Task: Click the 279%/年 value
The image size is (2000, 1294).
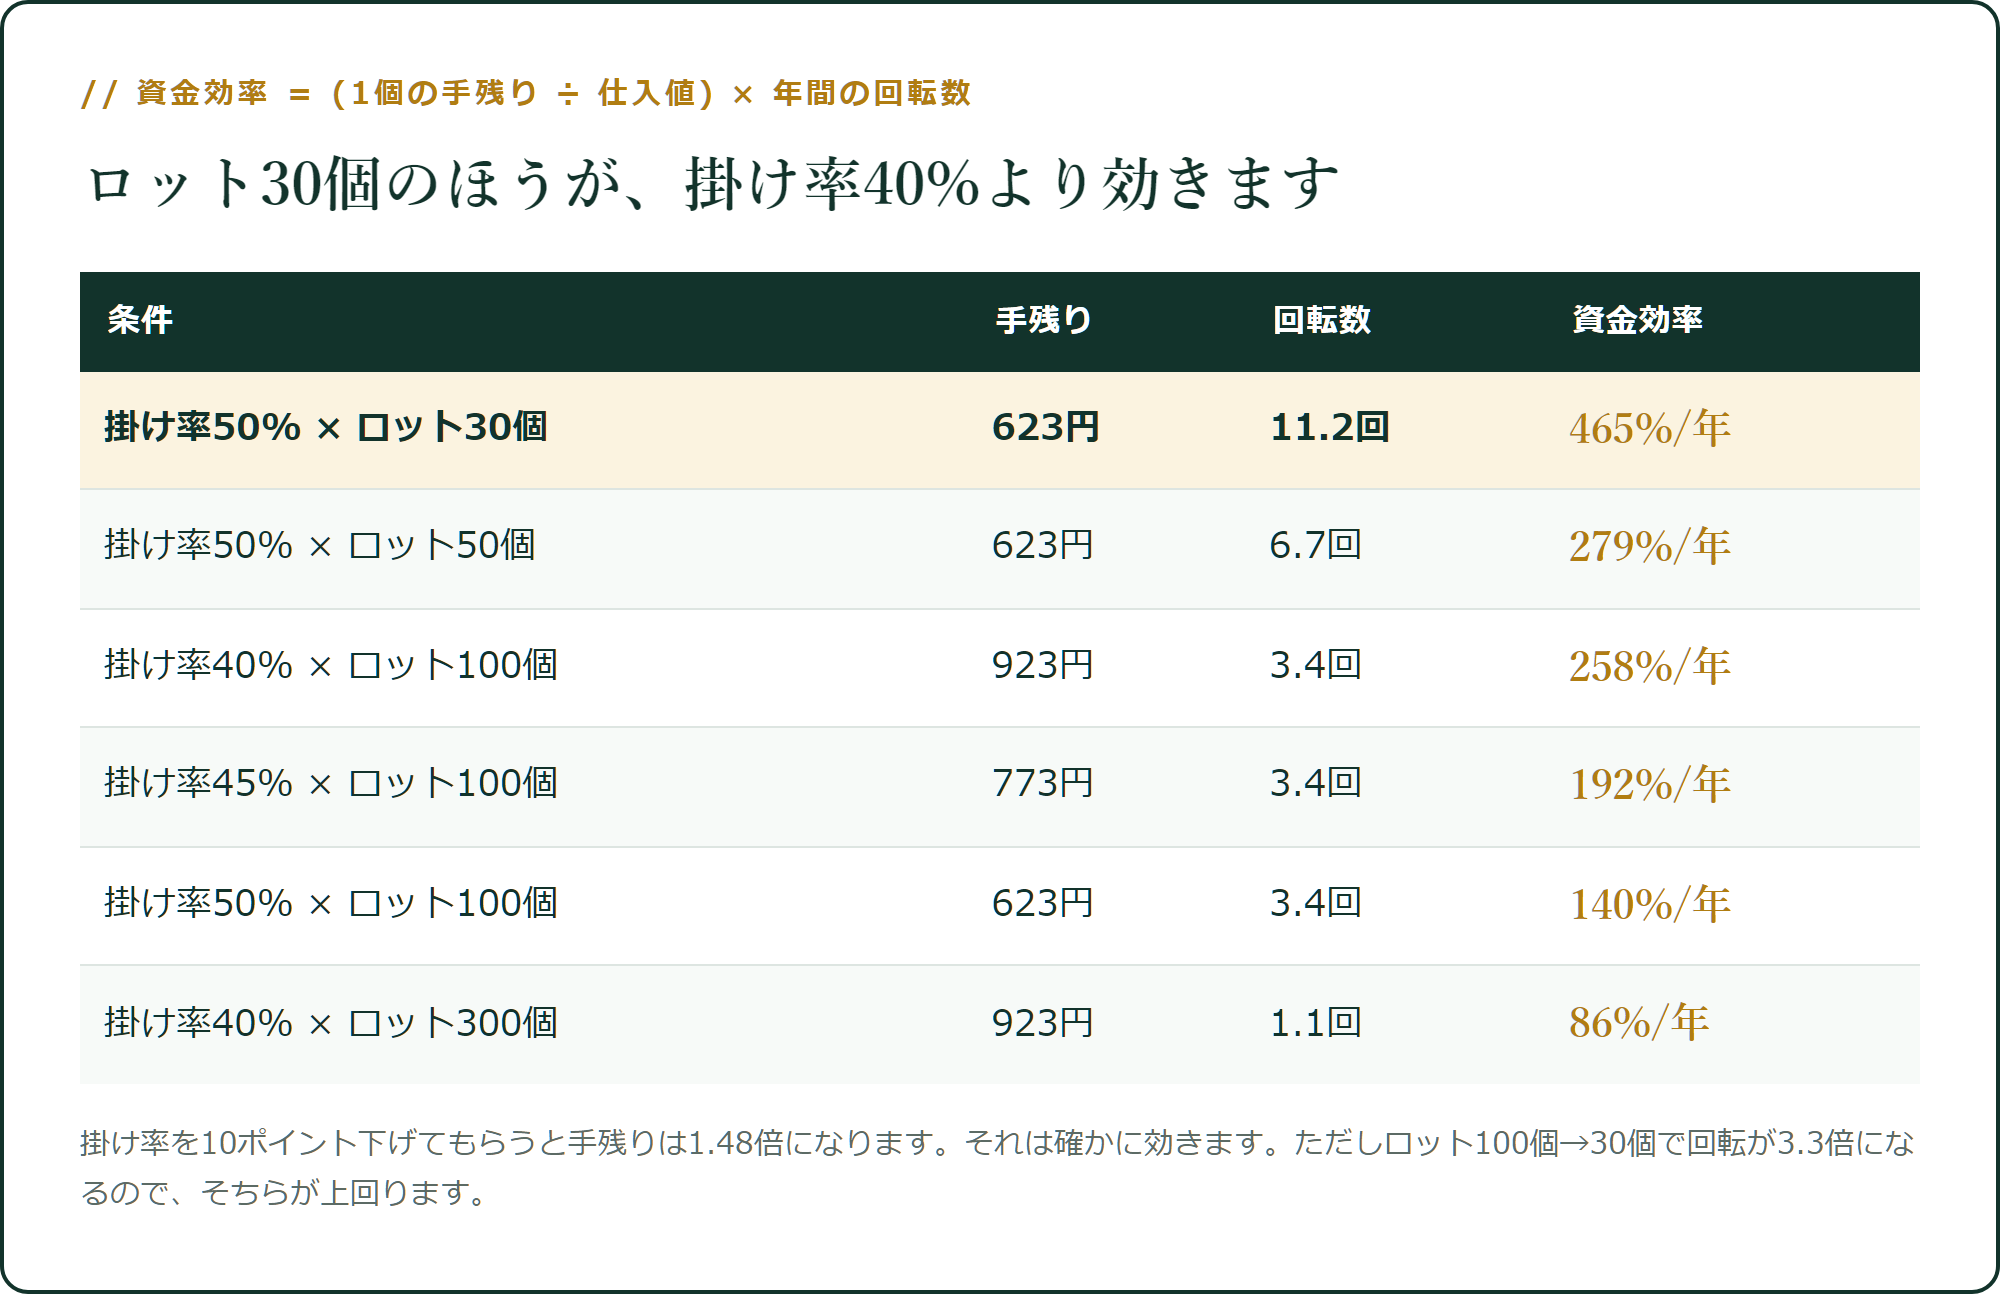Action: click(x=1649, y=546)
